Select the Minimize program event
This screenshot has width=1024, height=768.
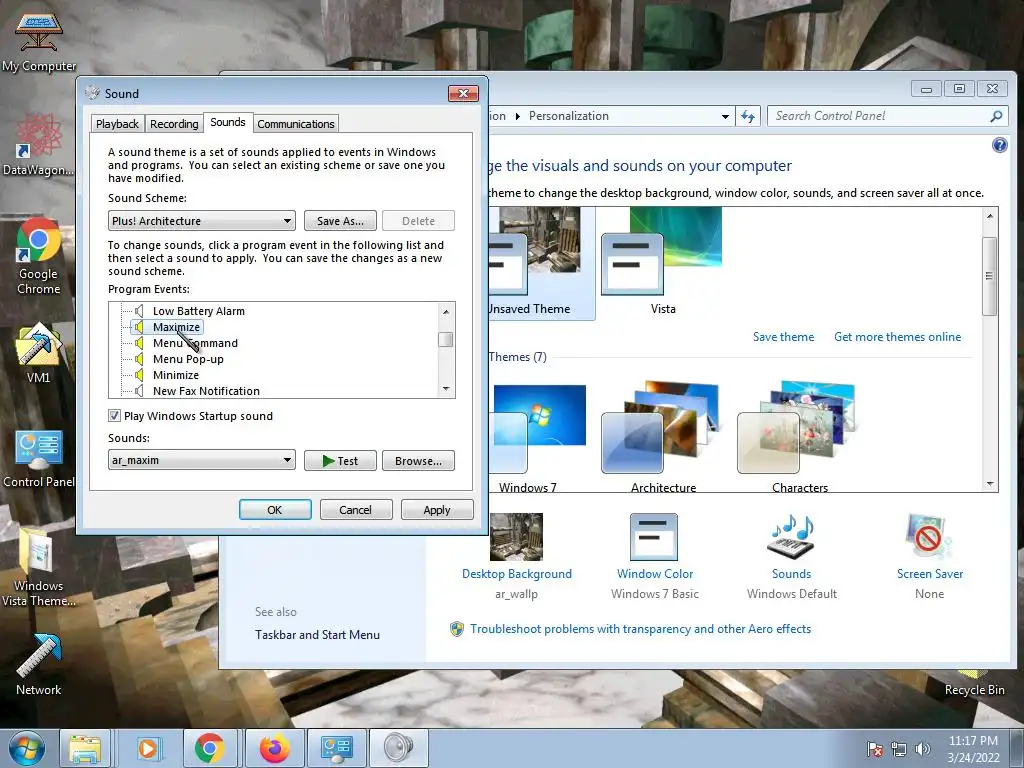[176, 375]
